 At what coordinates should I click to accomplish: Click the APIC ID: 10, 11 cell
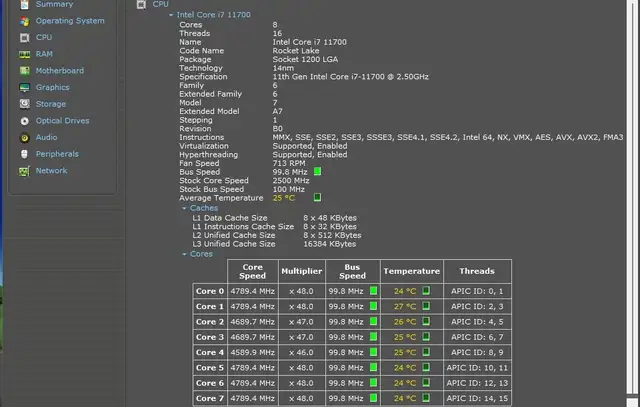[x=477, y=368]
